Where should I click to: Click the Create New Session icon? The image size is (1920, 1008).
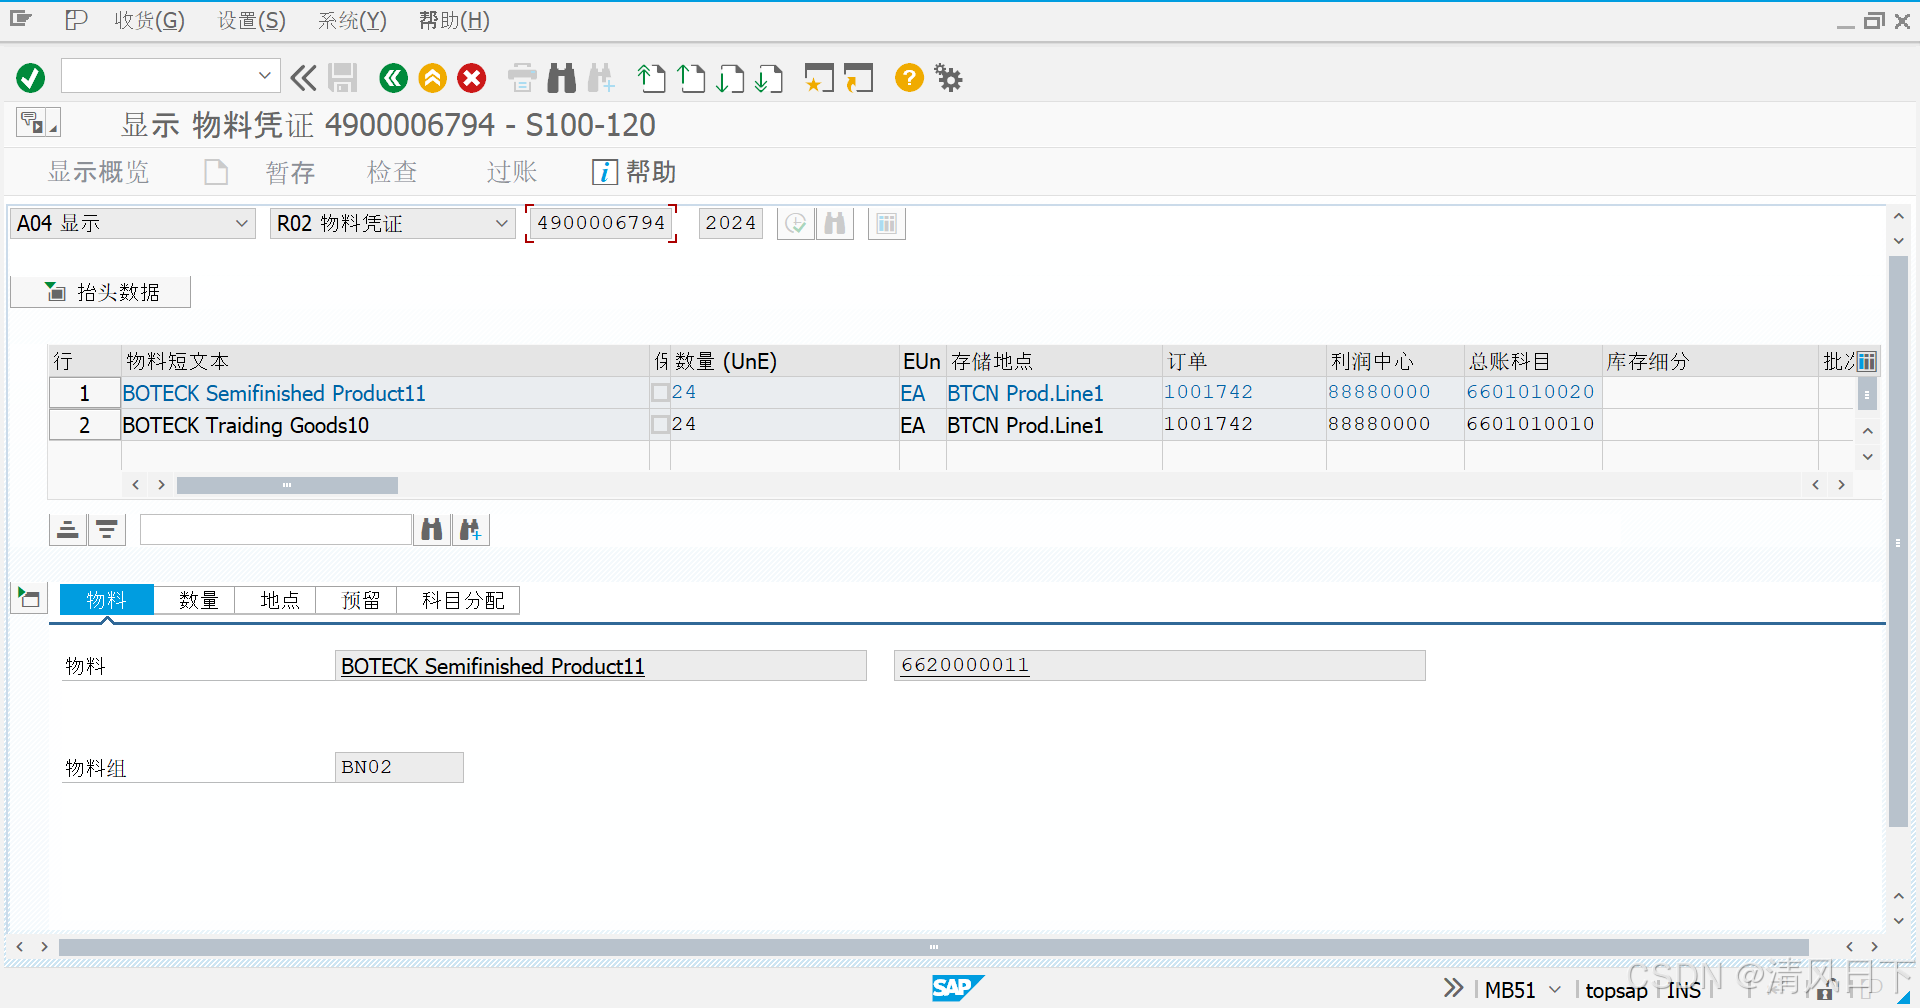pyautogui.click(x=819, y=77)
